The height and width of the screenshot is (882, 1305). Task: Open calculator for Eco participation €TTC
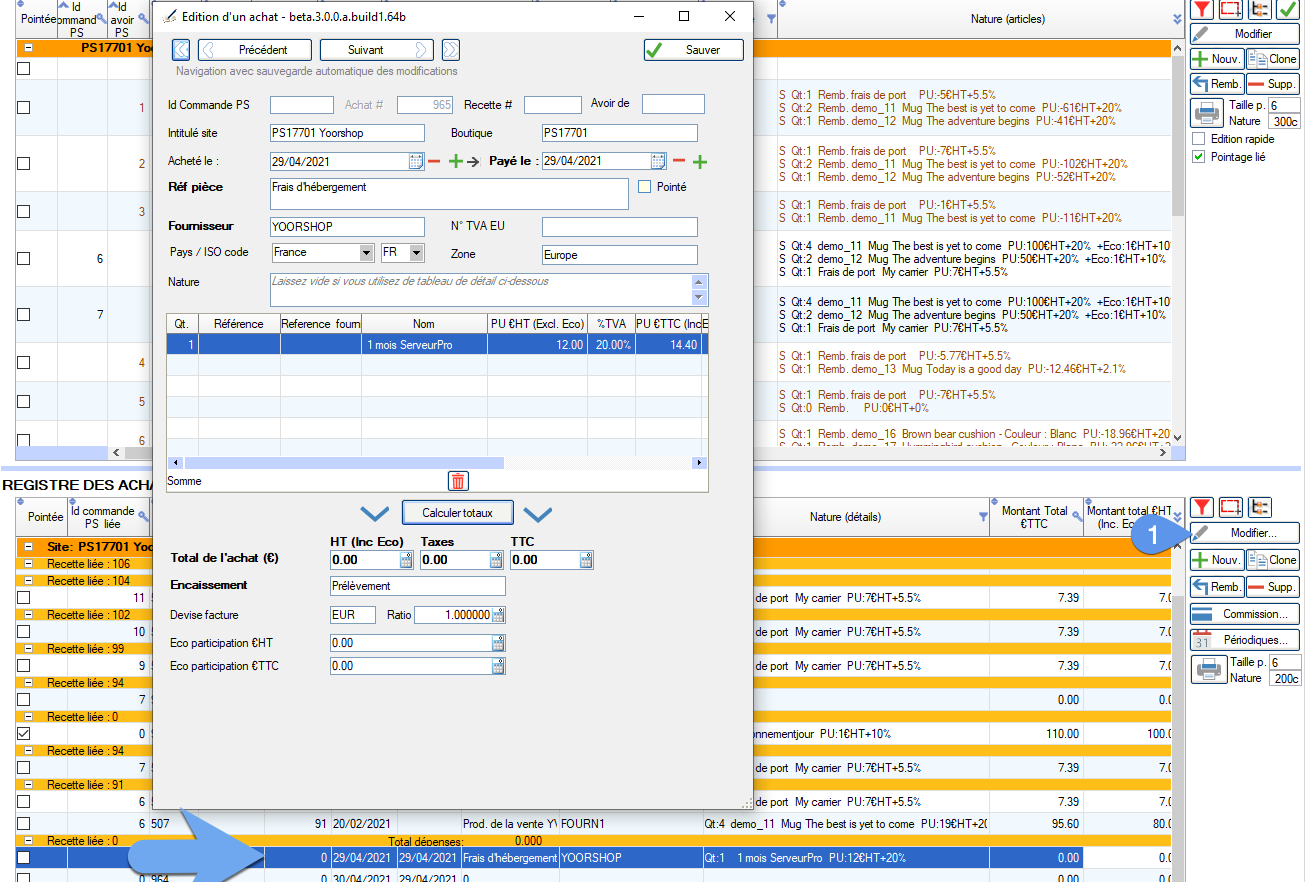point(498,666)
